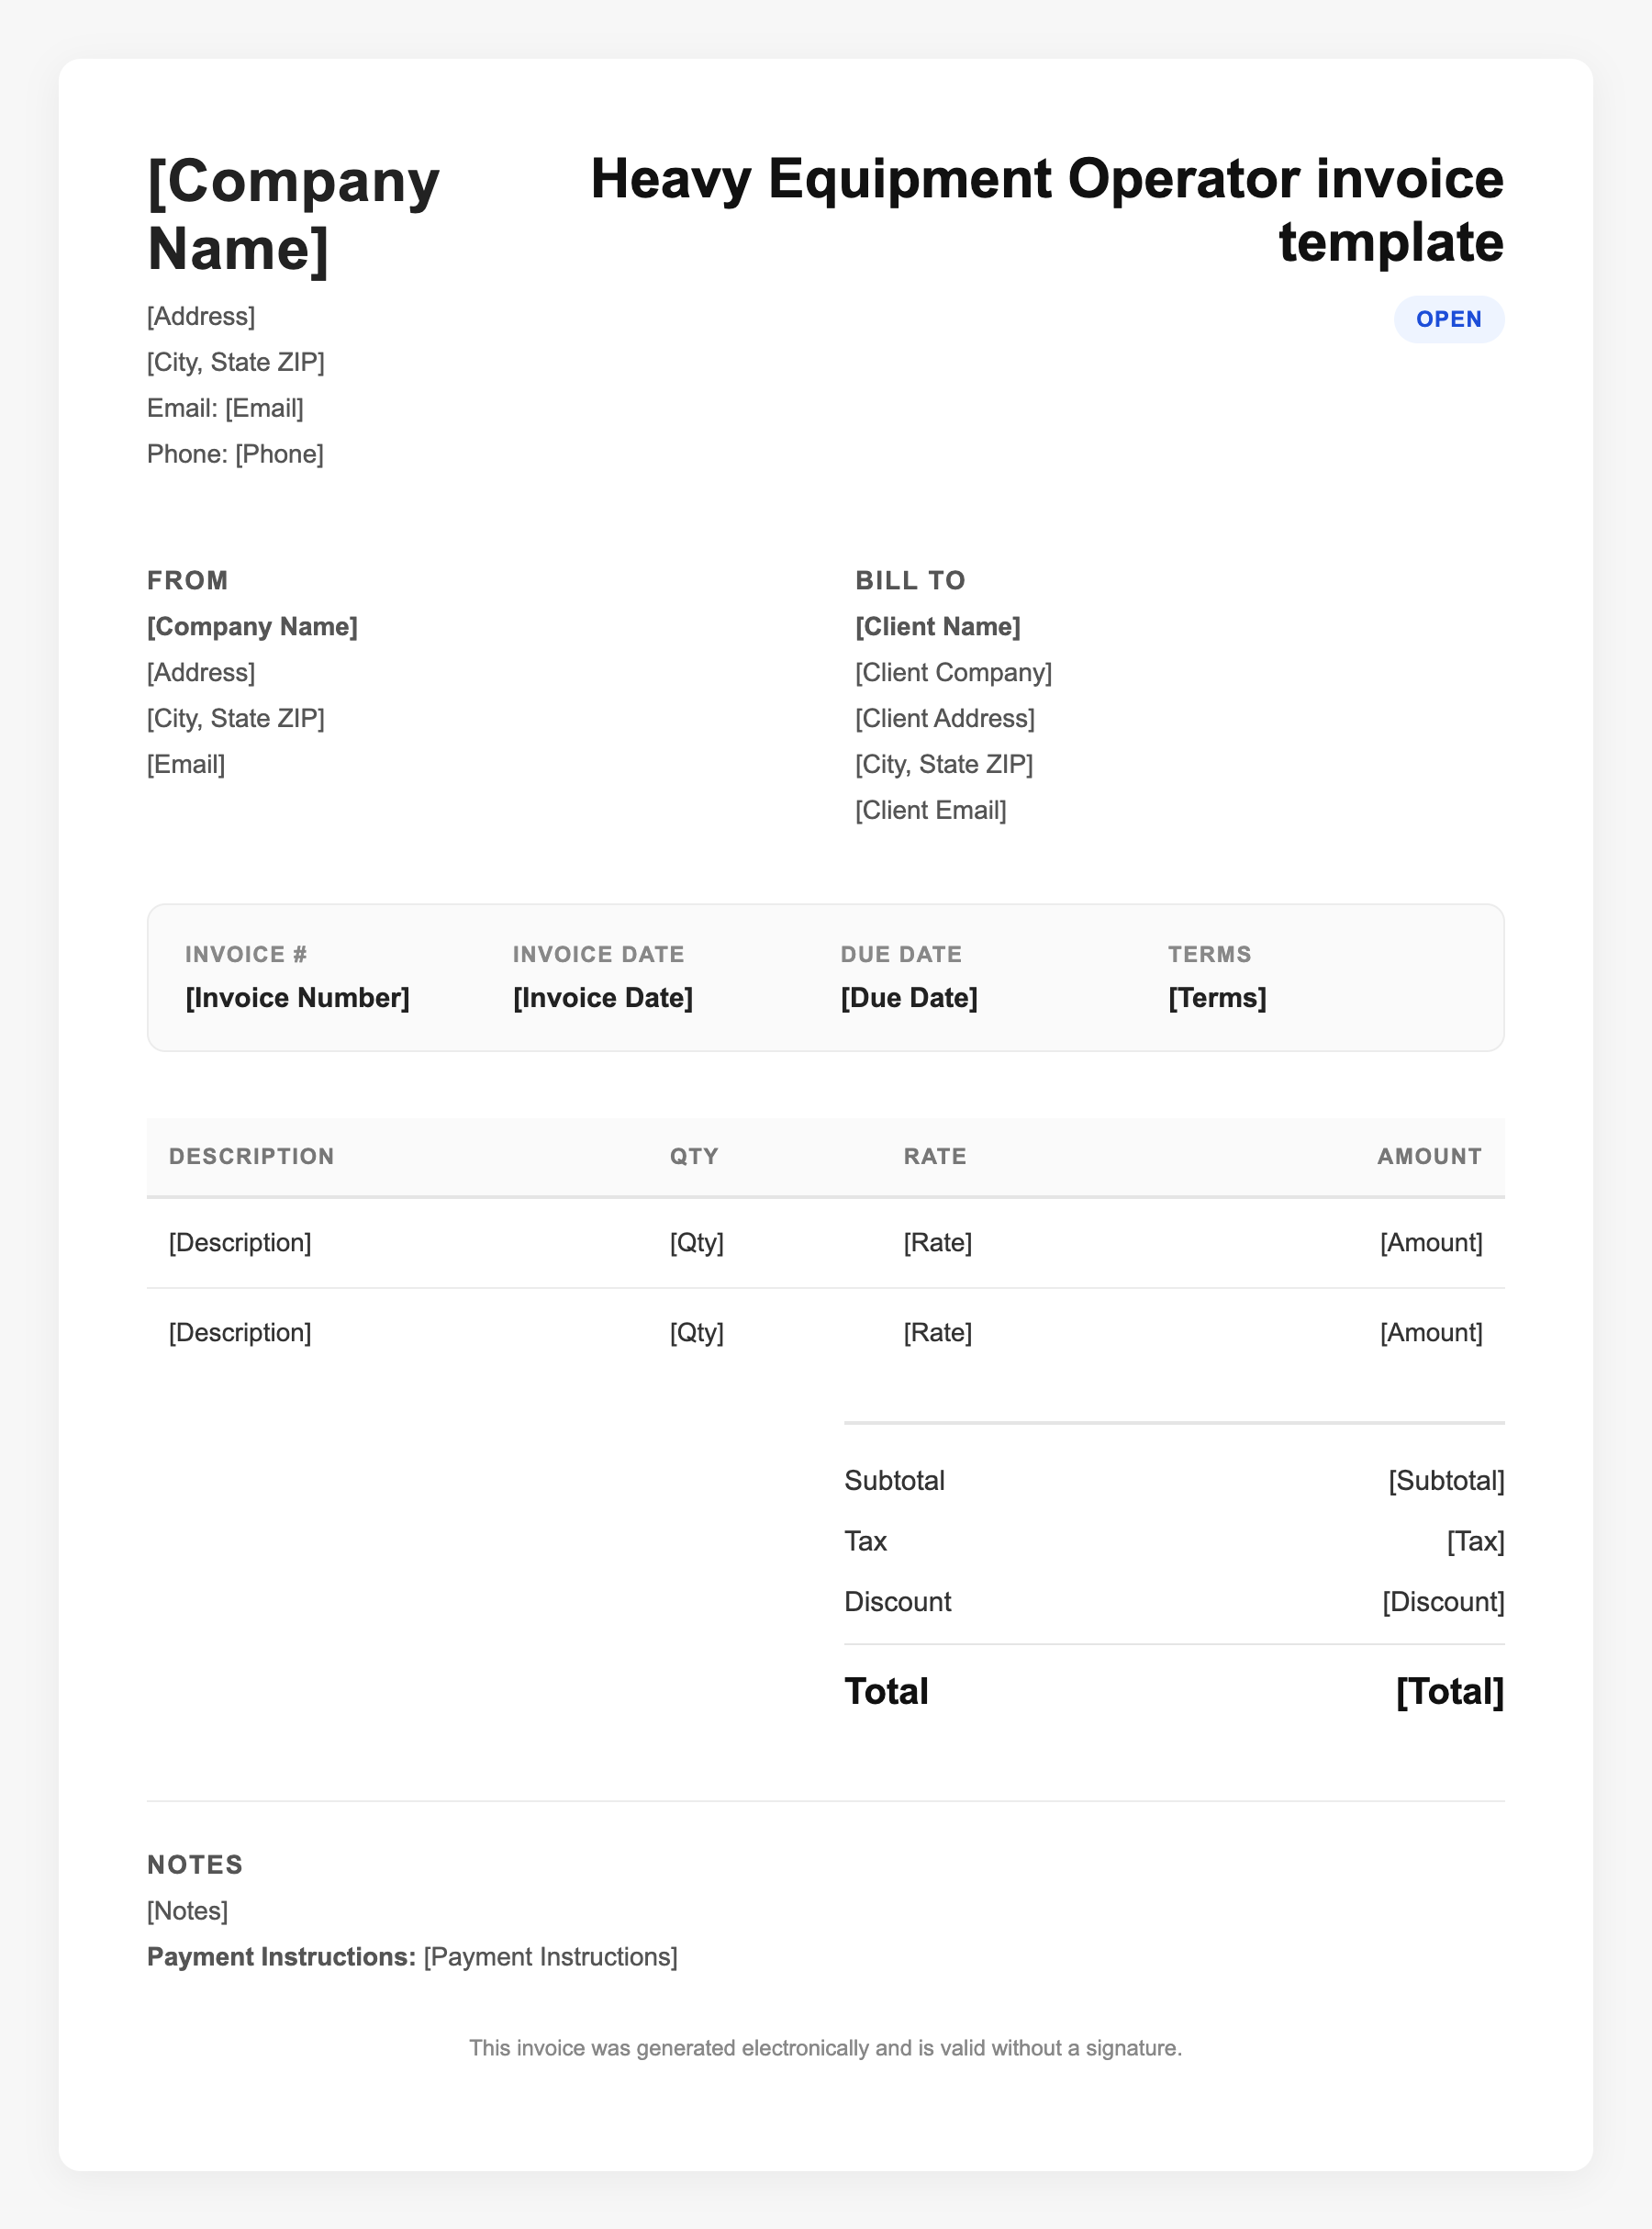1652x2229 pixels.
Task: Click the Client Address placeholder
Action: point(944,719)
